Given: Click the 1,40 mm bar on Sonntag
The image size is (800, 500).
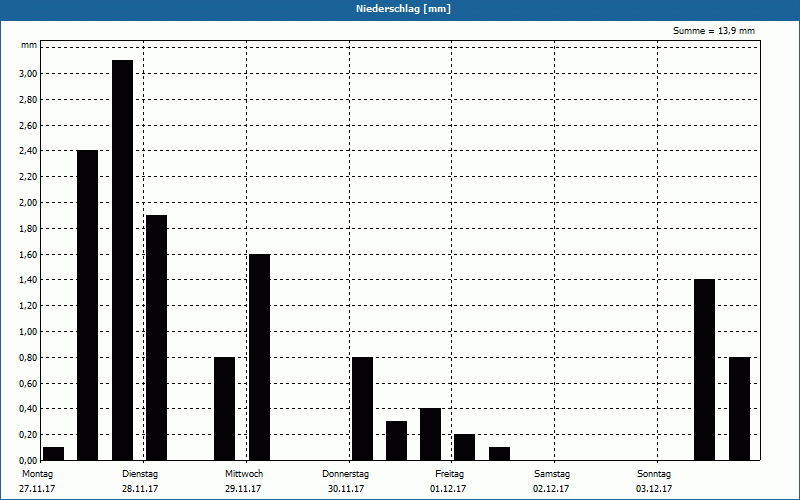Looking at the screenshot, I should (705, 370).
